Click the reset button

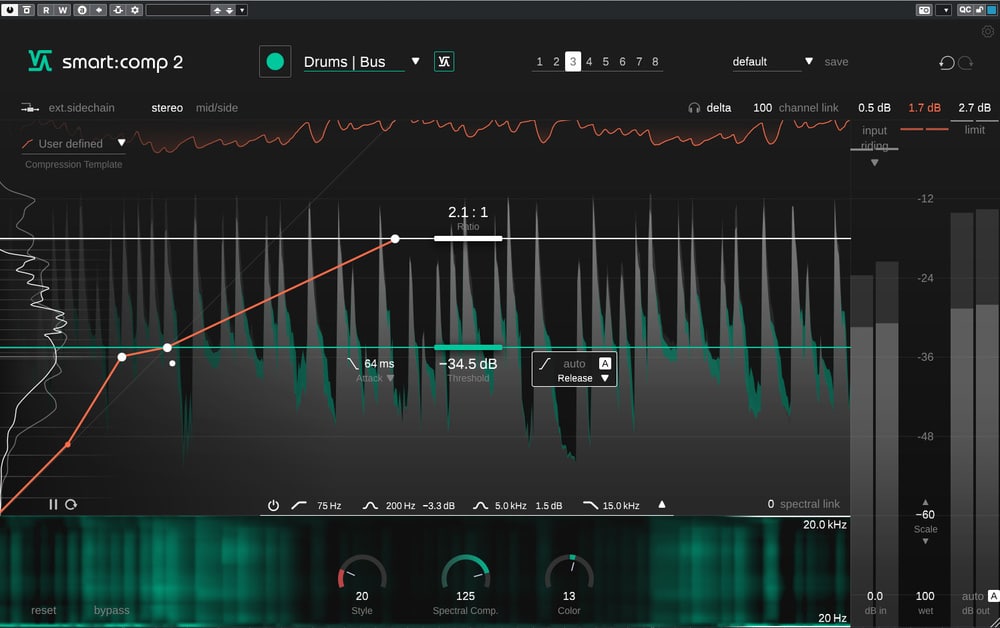(x=44, y=610)
